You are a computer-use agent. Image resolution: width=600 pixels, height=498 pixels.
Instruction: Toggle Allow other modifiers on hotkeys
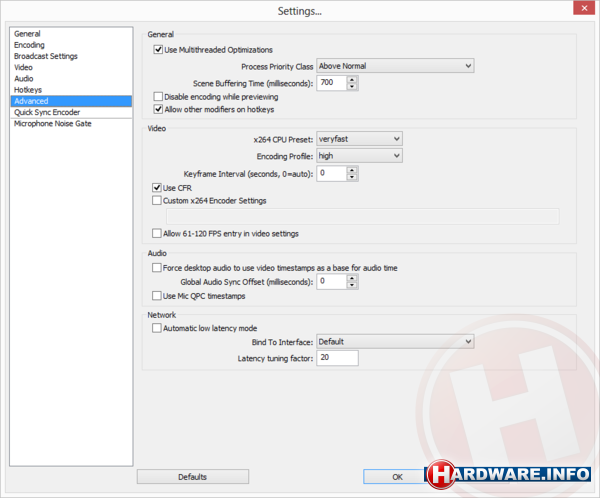click(158, 109)
